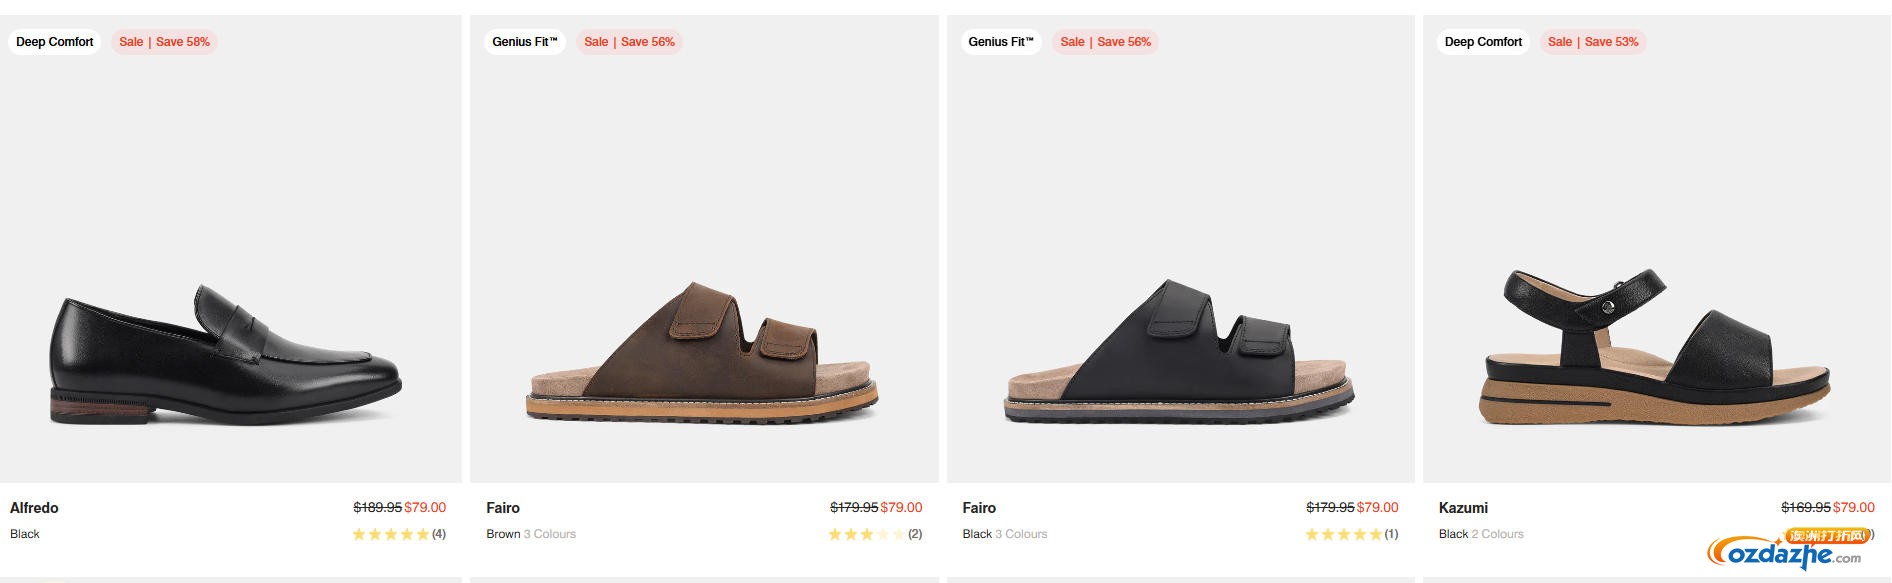Click the Deep Comfort badge on Kazumi
This screenshot has width=1892, height=583.
[1483, 42]
